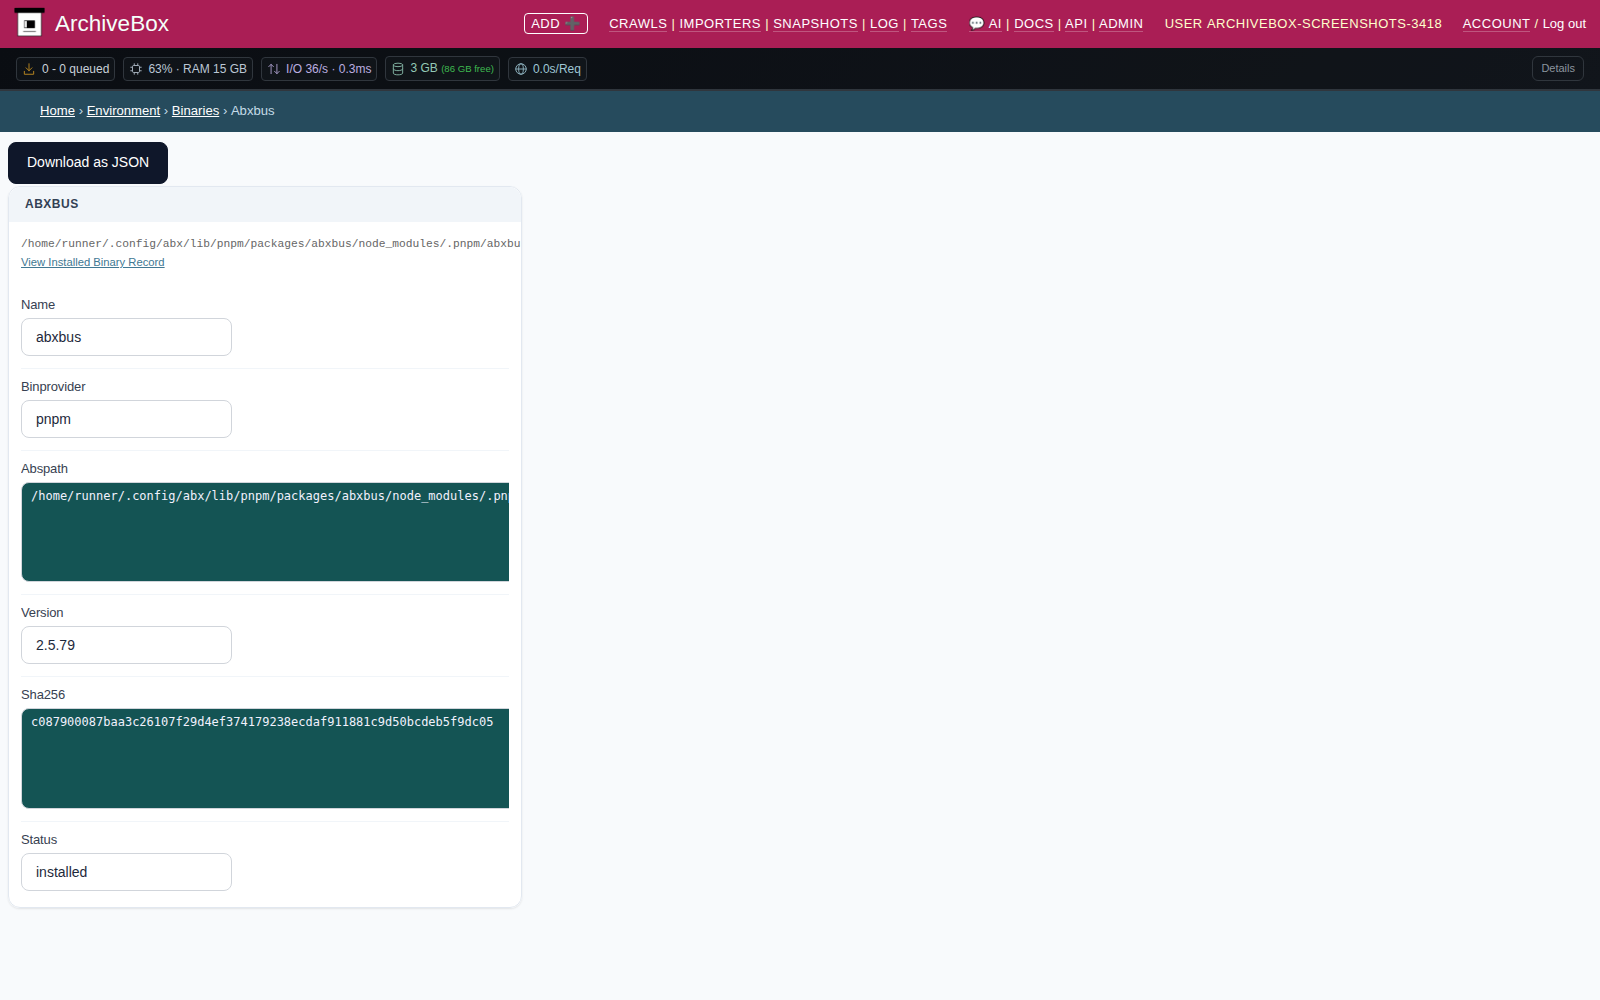1600x1000 pixels.
Task: Click the download queue icon
Action: coord(29,69)
